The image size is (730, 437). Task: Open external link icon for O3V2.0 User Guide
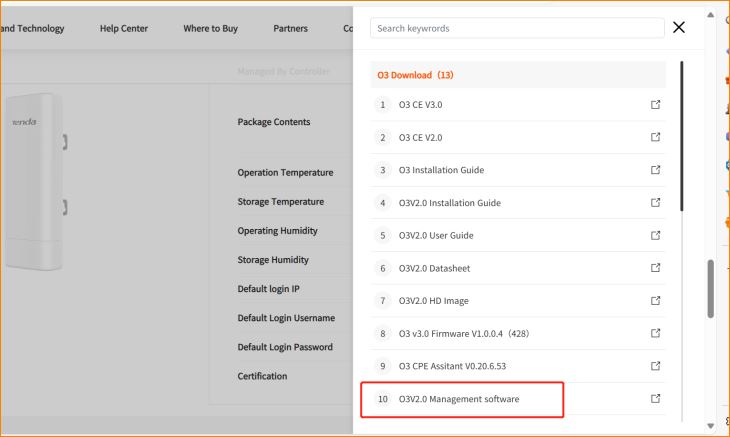[656, 235]
